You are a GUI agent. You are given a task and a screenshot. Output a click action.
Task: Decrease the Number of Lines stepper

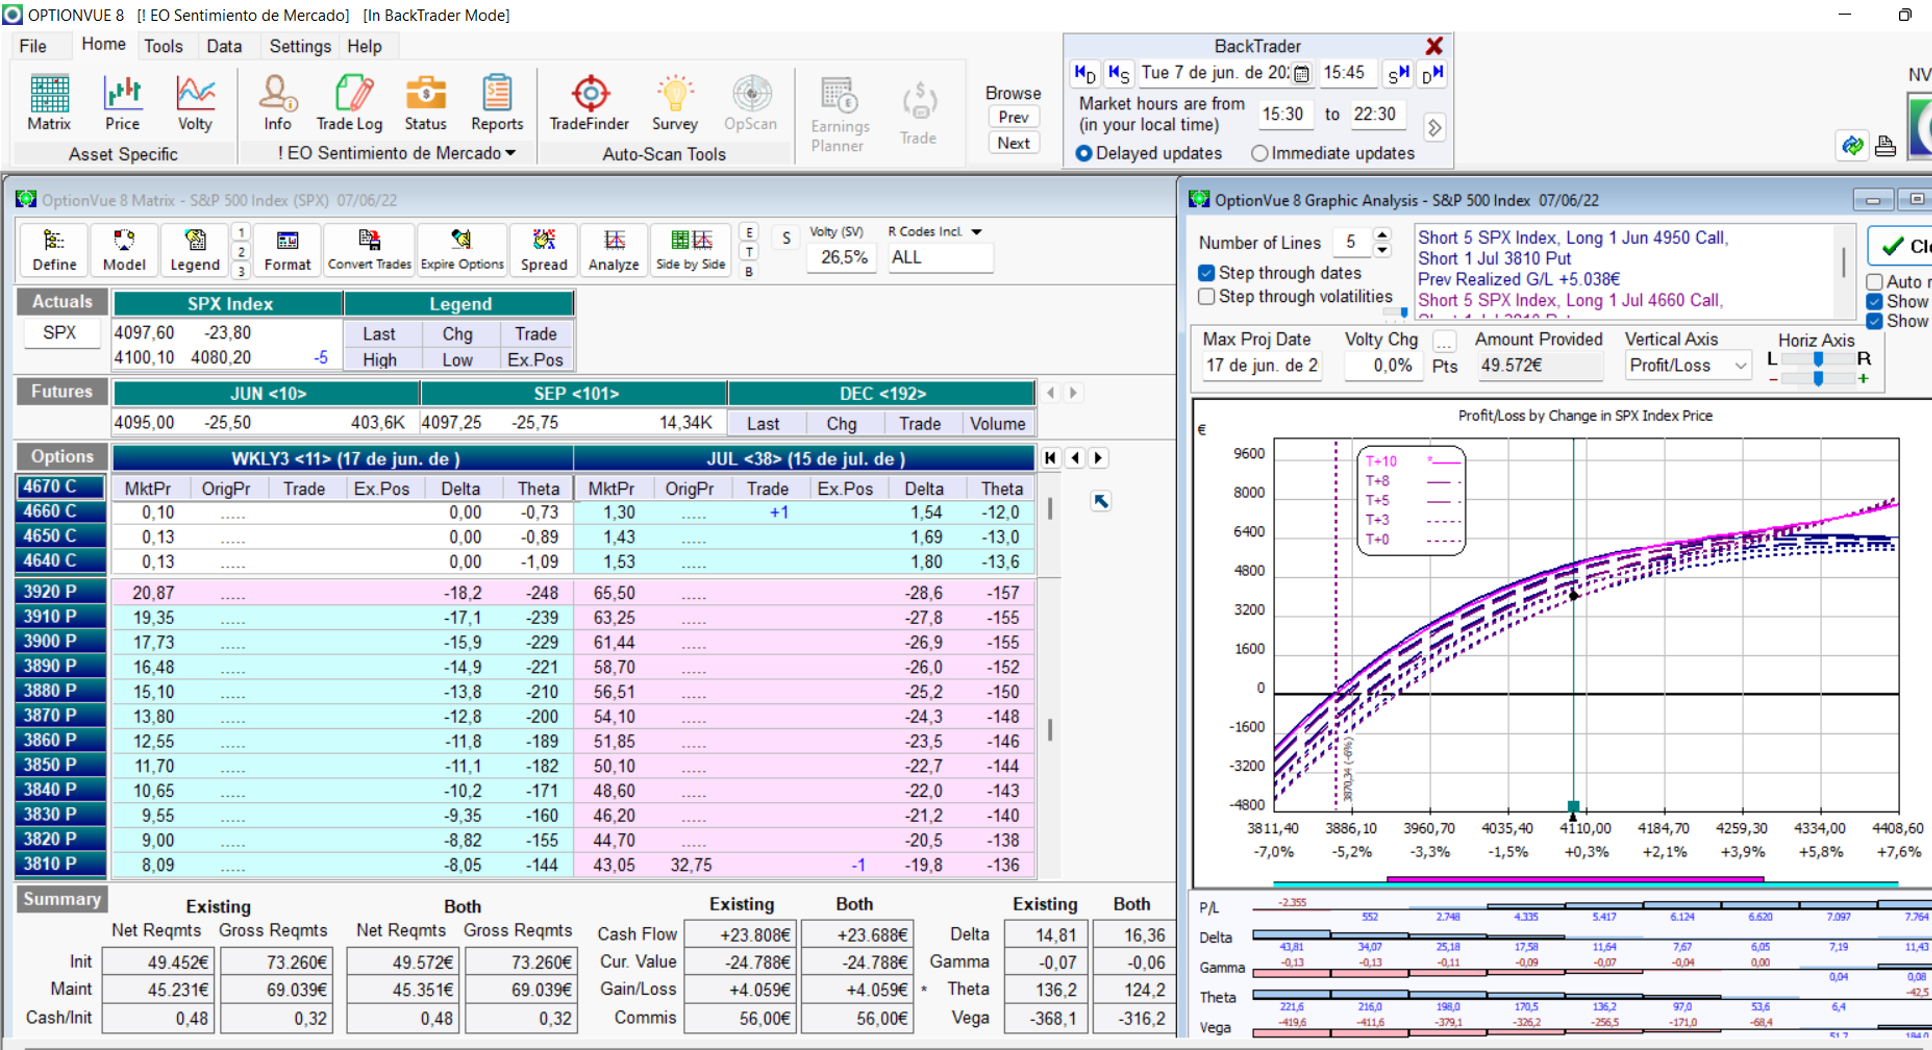pyautogui.click(x=1382, y=249)
